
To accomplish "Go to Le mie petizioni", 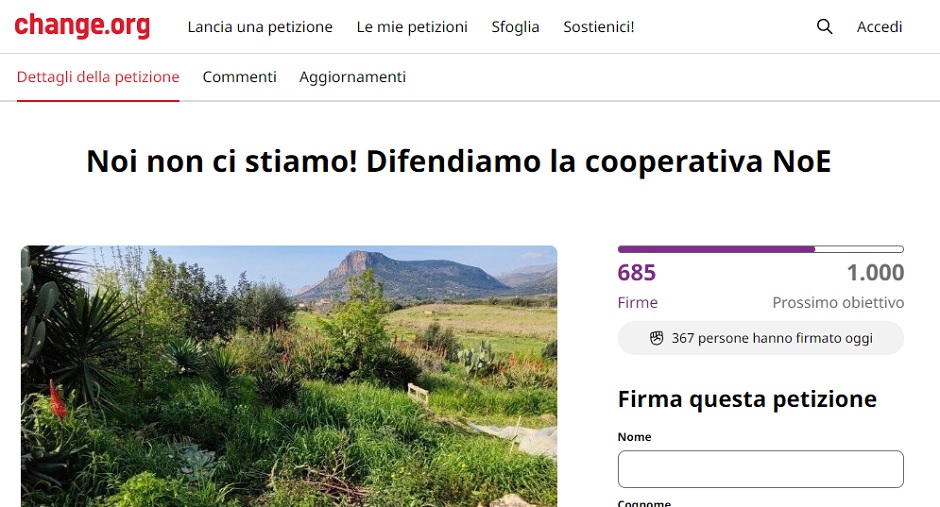I will click(x=412, y=27).
